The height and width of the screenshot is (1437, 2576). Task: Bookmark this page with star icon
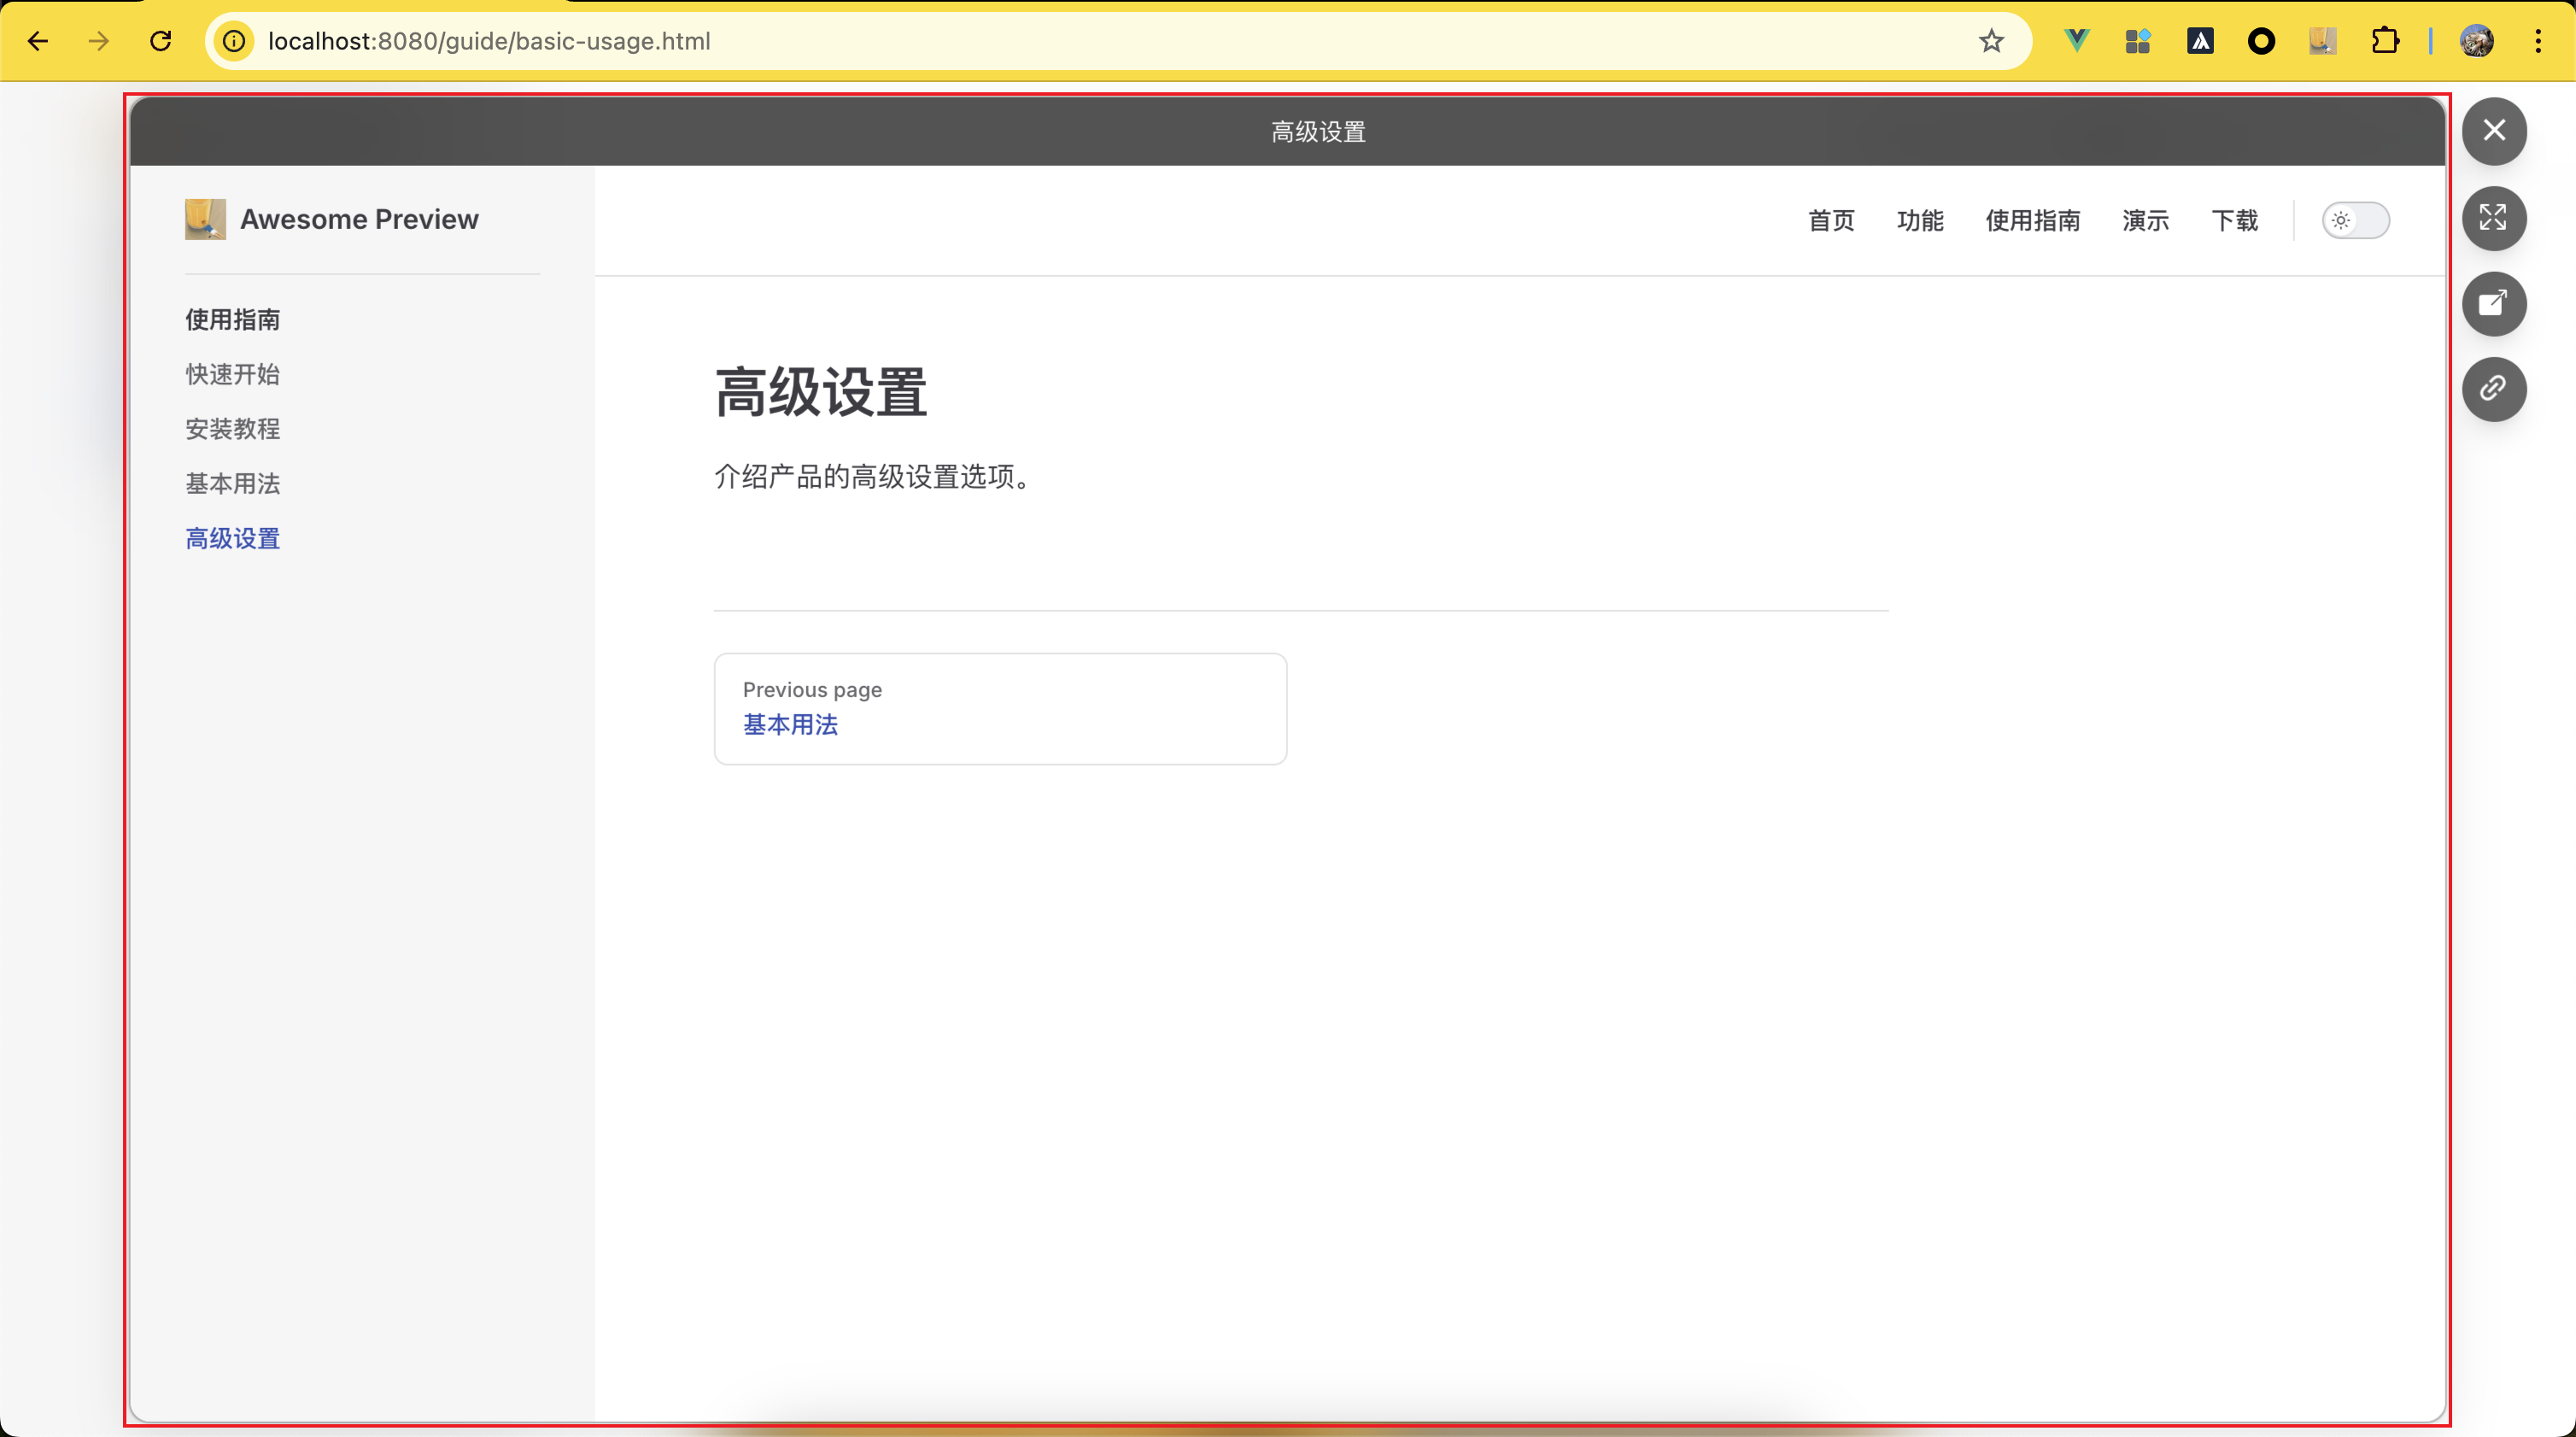[1991, 41]
